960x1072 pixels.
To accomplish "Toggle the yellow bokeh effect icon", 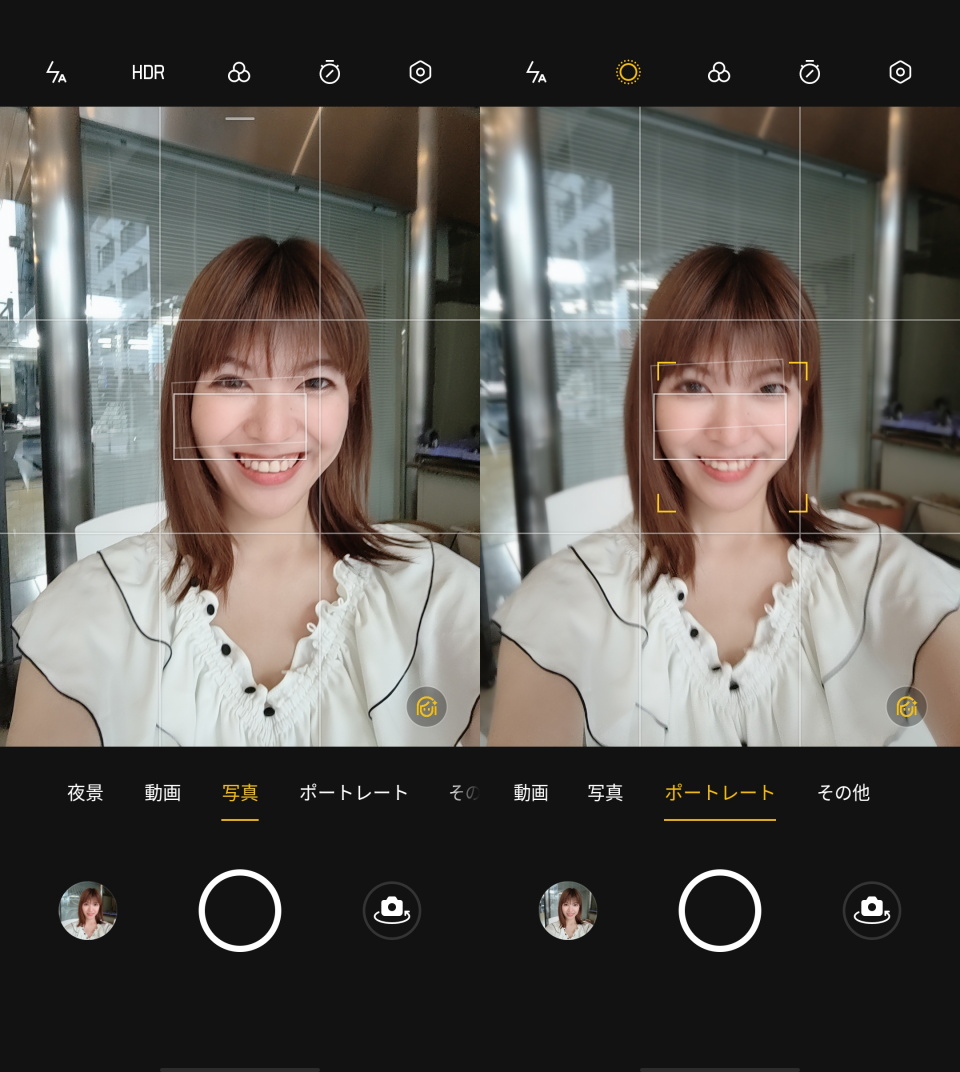I will coord(628,72).
